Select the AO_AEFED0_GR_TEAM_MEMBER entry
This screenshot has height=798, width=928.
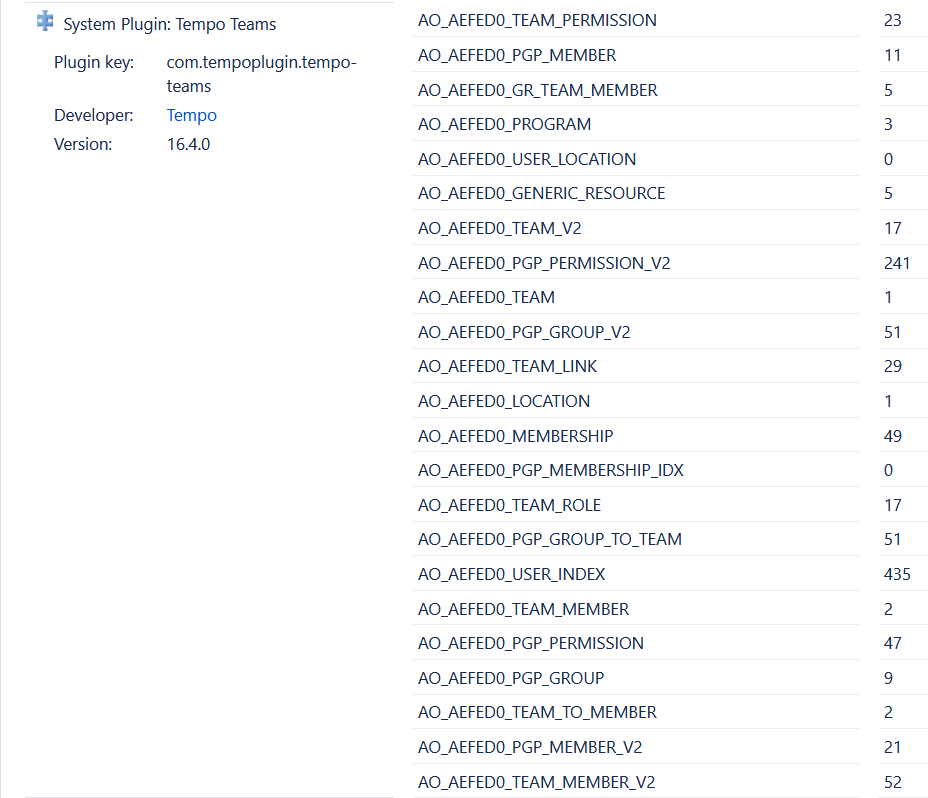[x=537, y=90]
